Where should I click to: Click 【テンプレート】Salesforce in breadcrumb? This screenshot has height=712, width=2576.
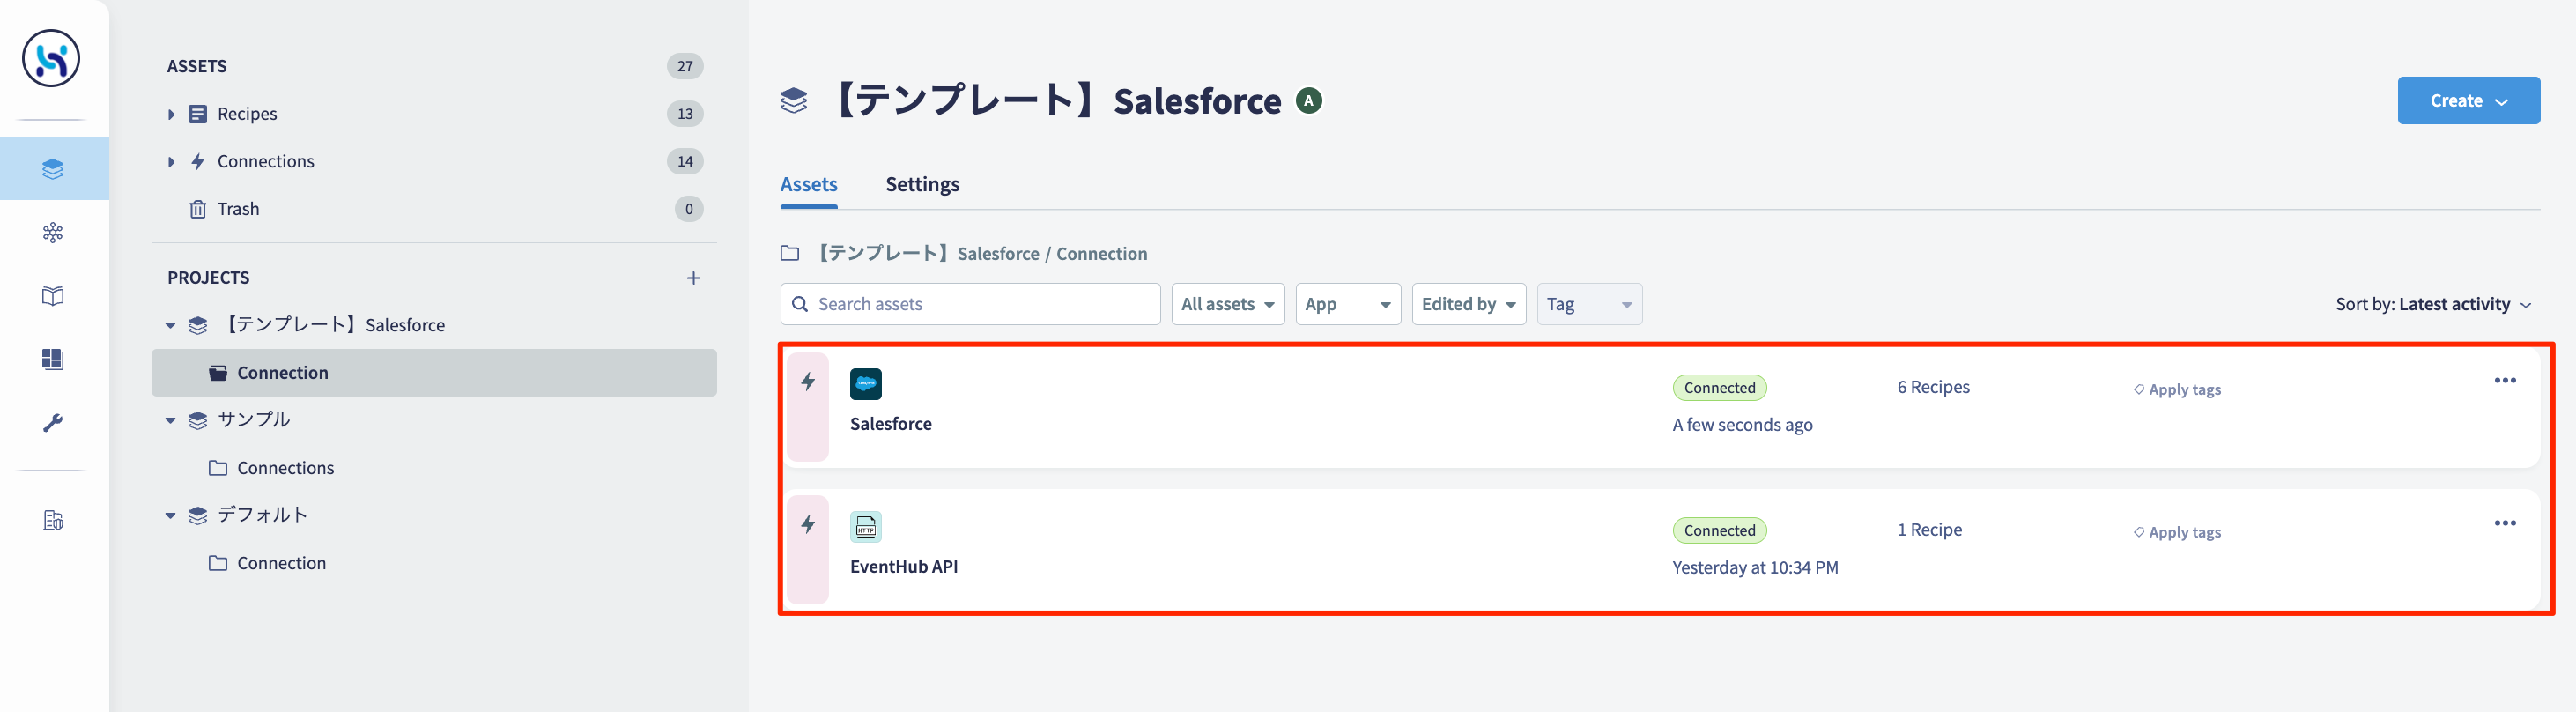click(928, 253)
